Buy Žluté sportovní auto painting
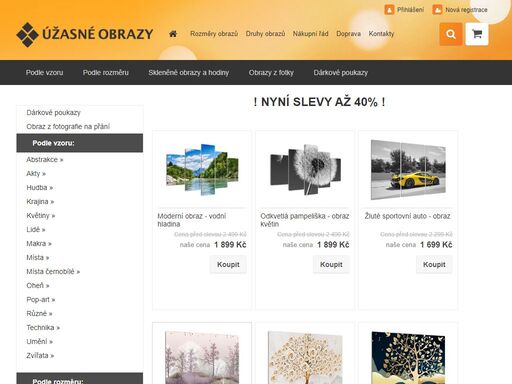 click(434, 264)
